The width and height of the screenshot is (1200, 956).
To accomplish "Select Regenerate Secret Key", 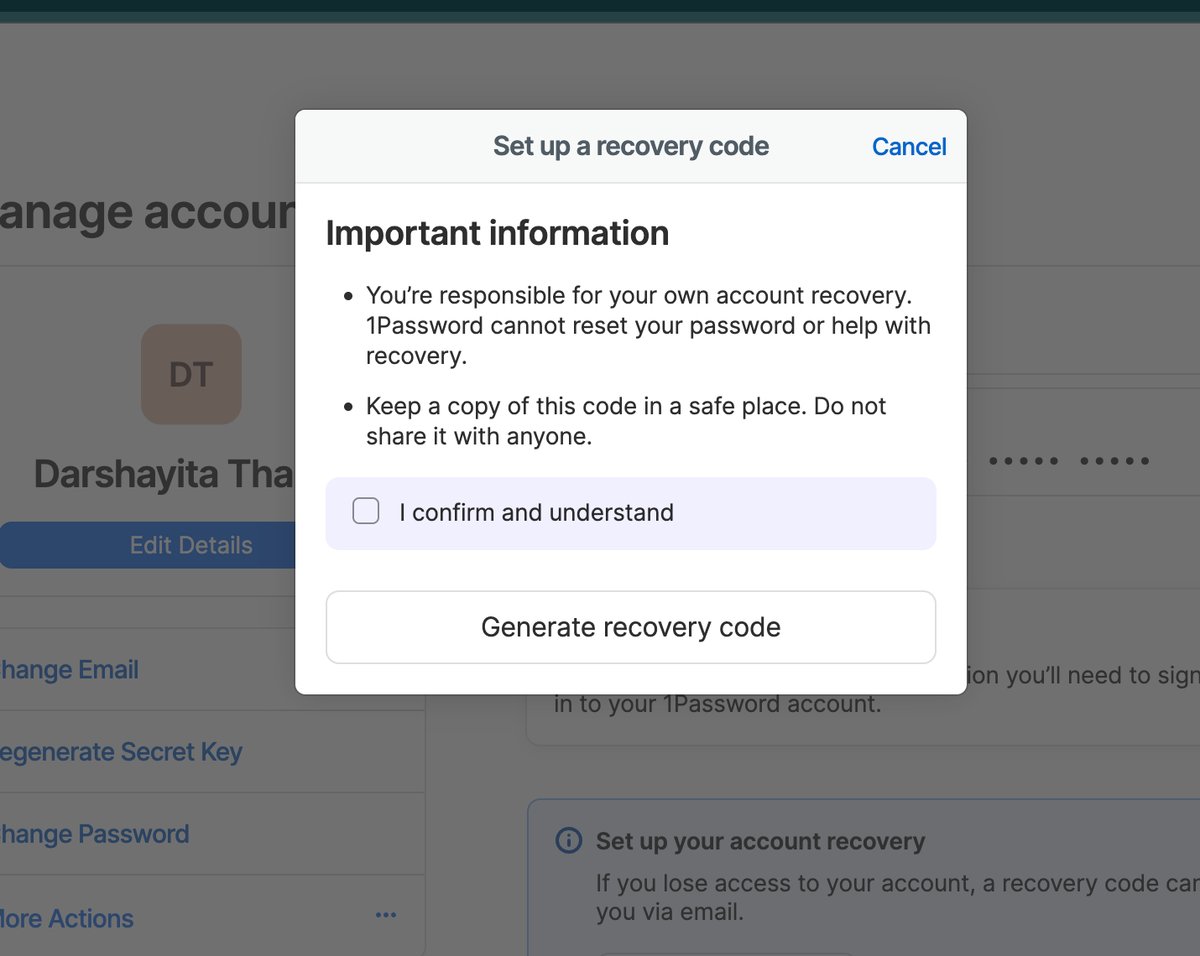I will point(121,751).
